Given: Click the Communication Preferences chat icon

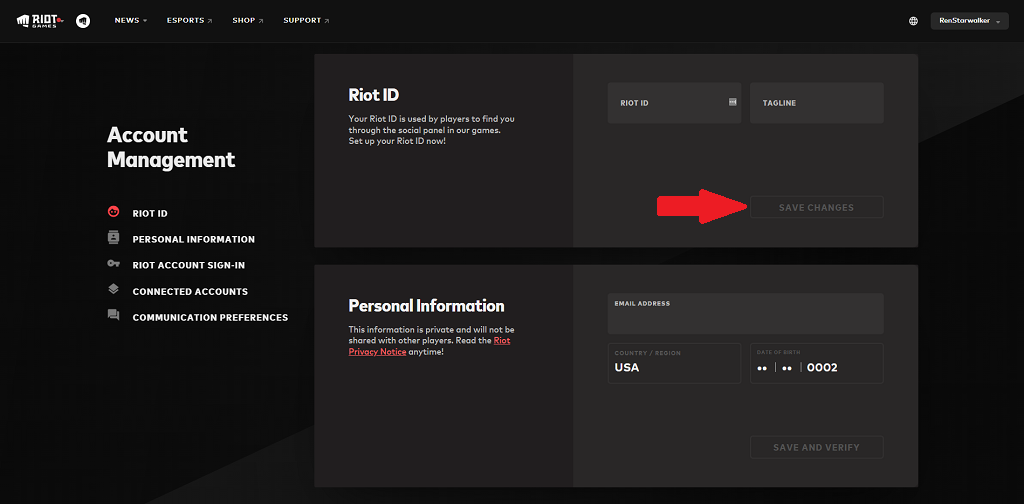Looking at the screenshot, I should pos(113,316).
